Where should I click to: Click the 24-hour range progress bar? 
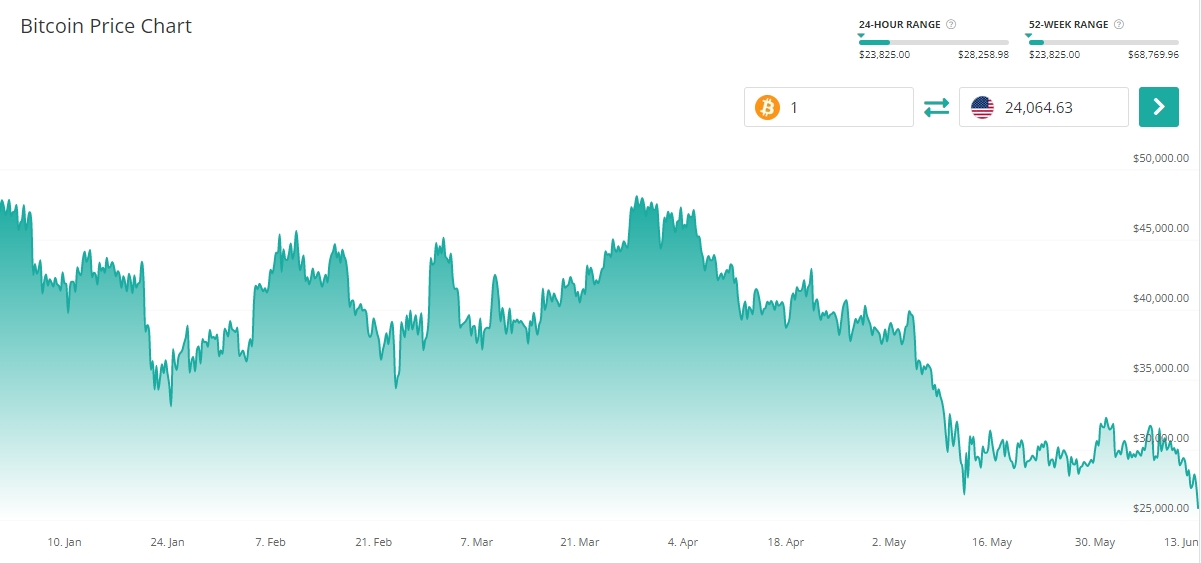(x=933, y=42)
